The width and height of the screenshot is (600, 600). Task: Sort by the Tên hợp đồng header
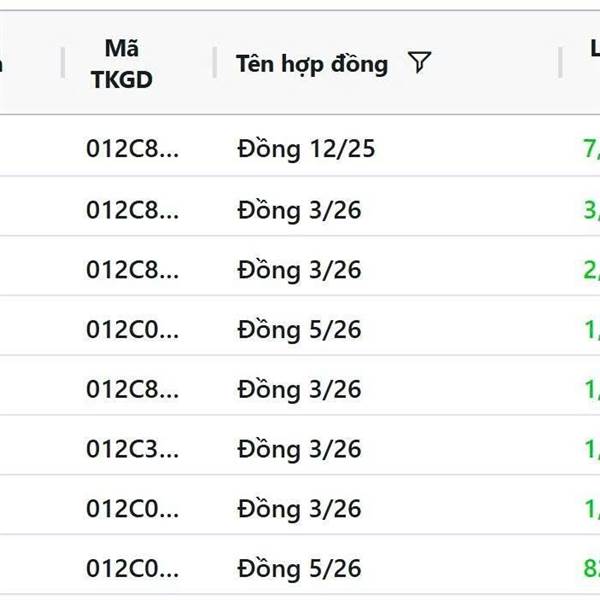tap(312, 64)
